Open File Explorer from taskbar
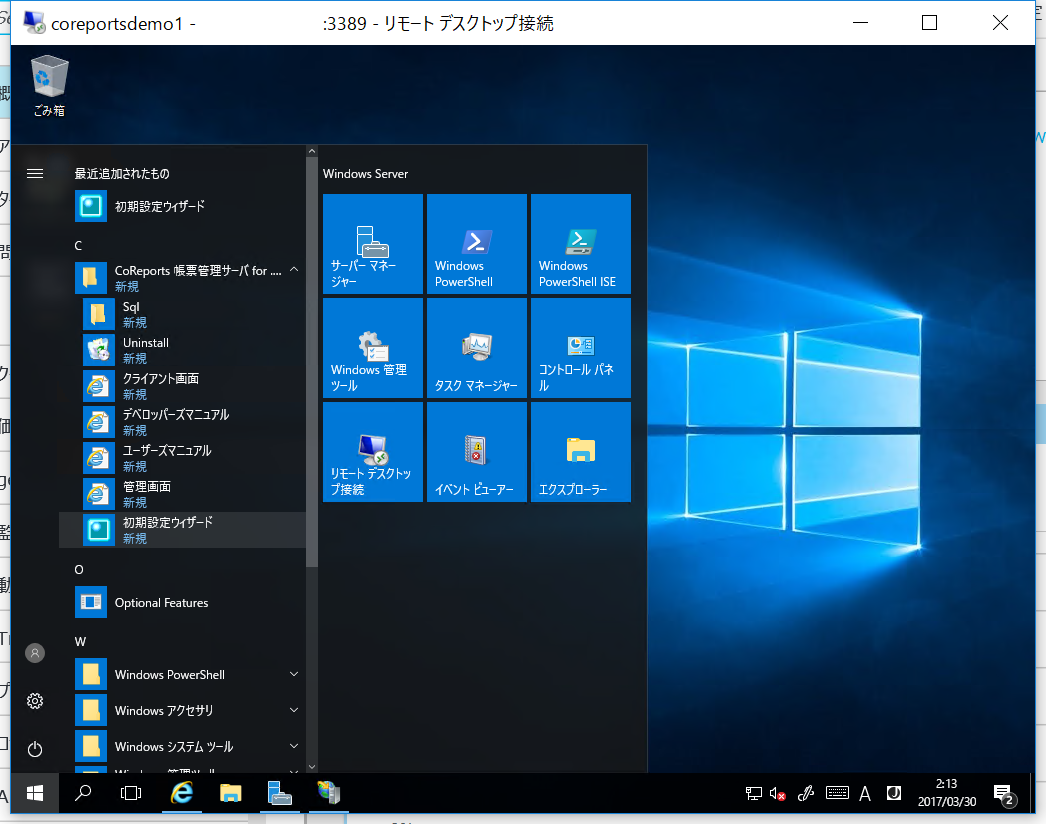The width and height of the screenshot is (1046, 824). coord(231,793)
